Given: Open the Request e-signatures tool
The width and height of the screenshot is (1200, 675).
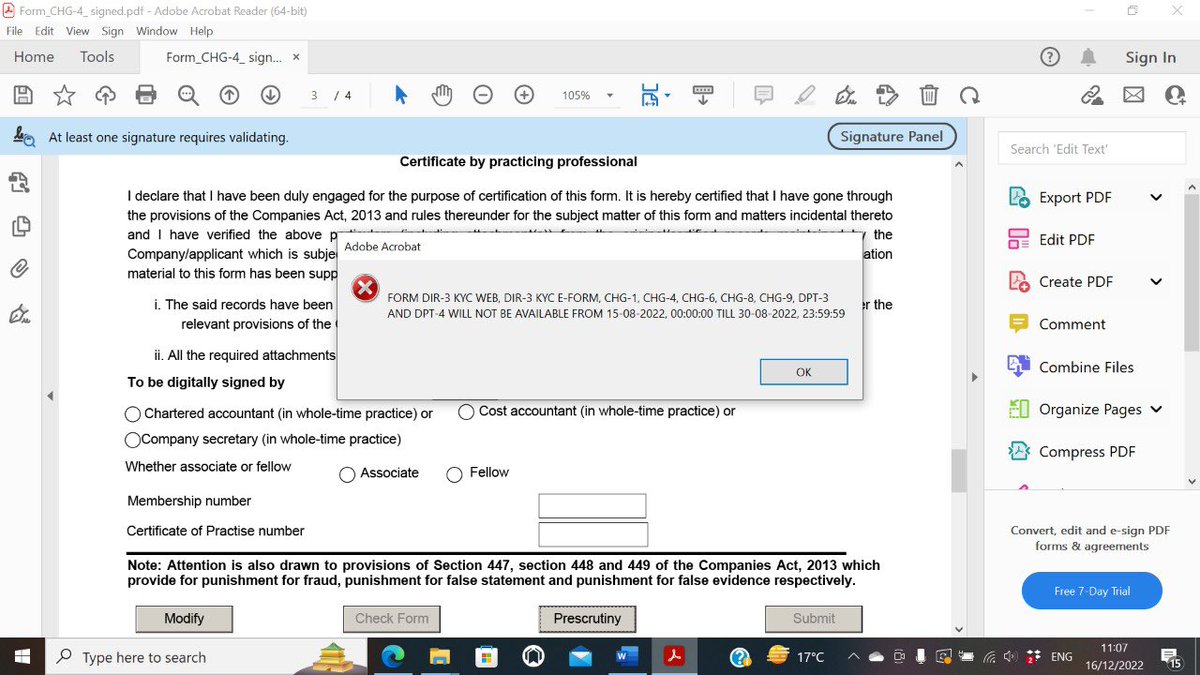Looking at the screenshot, I should [887, 95].
